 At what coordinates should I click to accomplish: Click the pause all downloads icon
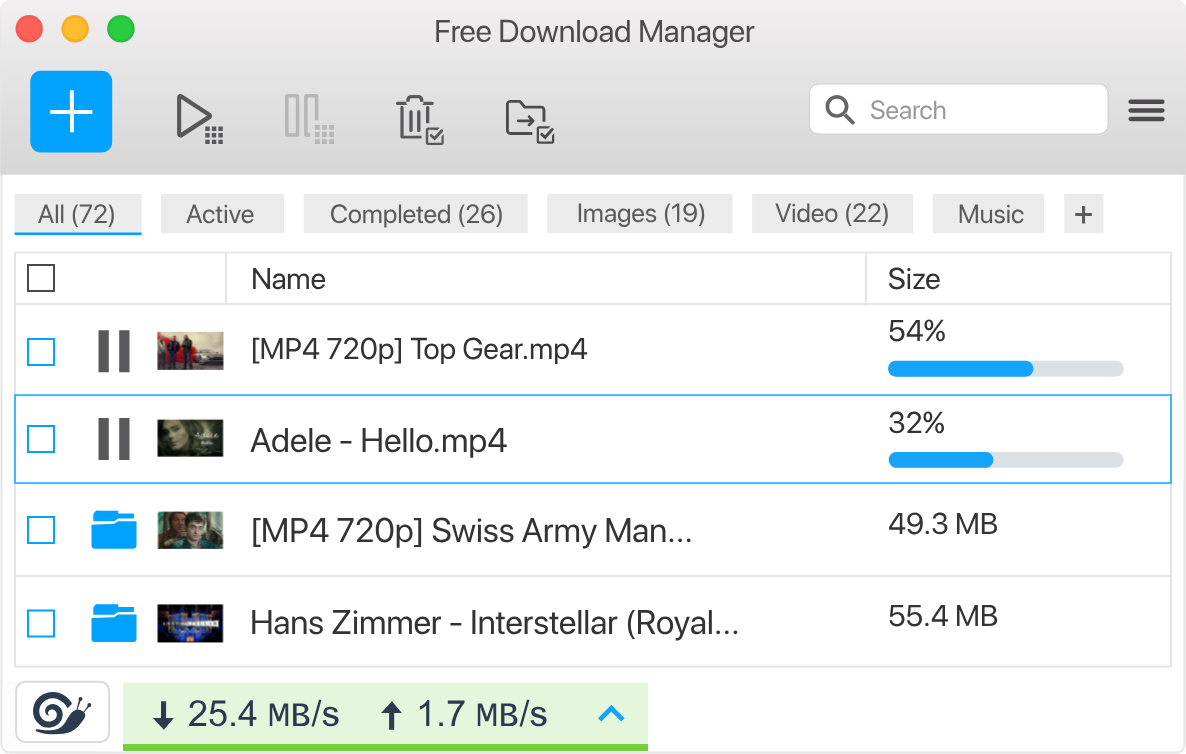pos(308,118)
